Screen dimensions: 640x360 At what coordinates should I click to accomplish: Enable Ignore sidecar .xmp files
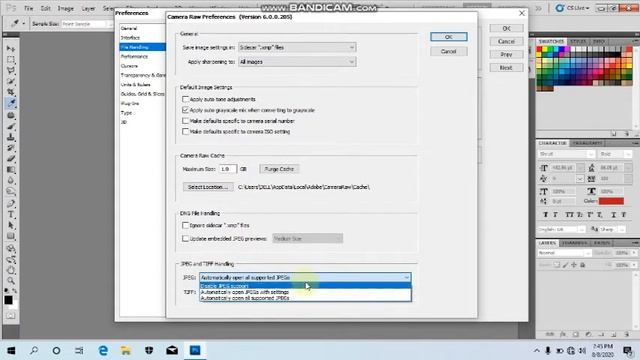click(x=185, y=225)
